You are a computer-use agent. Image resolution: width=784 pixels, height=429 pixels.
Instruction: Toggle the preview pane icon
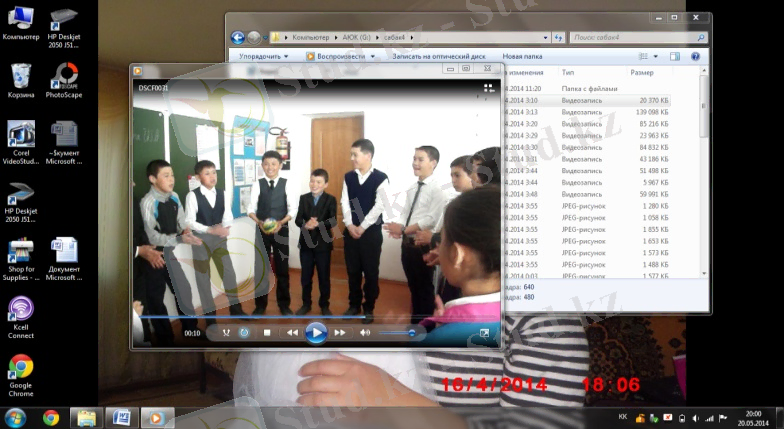(x=675, y=57)
